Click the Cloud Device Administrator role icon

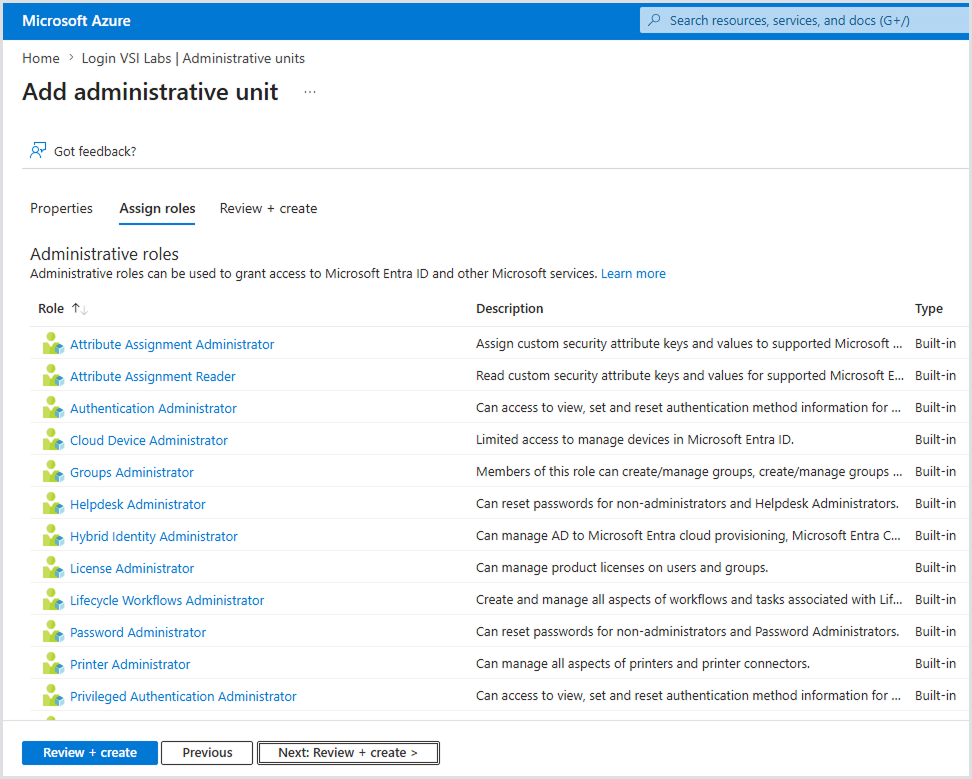pyautogui.click(x=53, y=440)
